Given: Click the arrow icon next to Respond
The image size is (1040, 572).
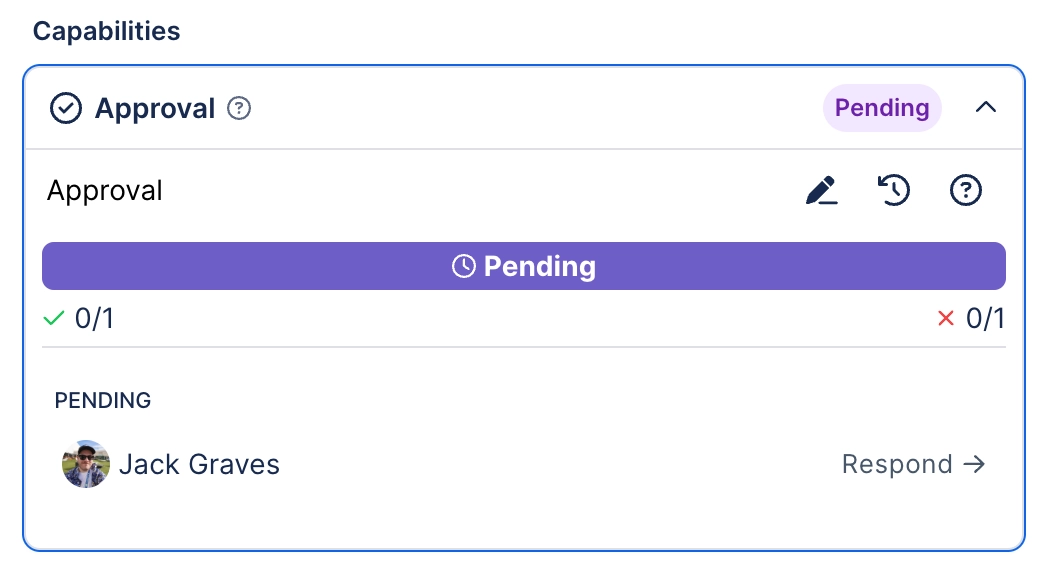Looking at the screenshot, I should [974, 464].
